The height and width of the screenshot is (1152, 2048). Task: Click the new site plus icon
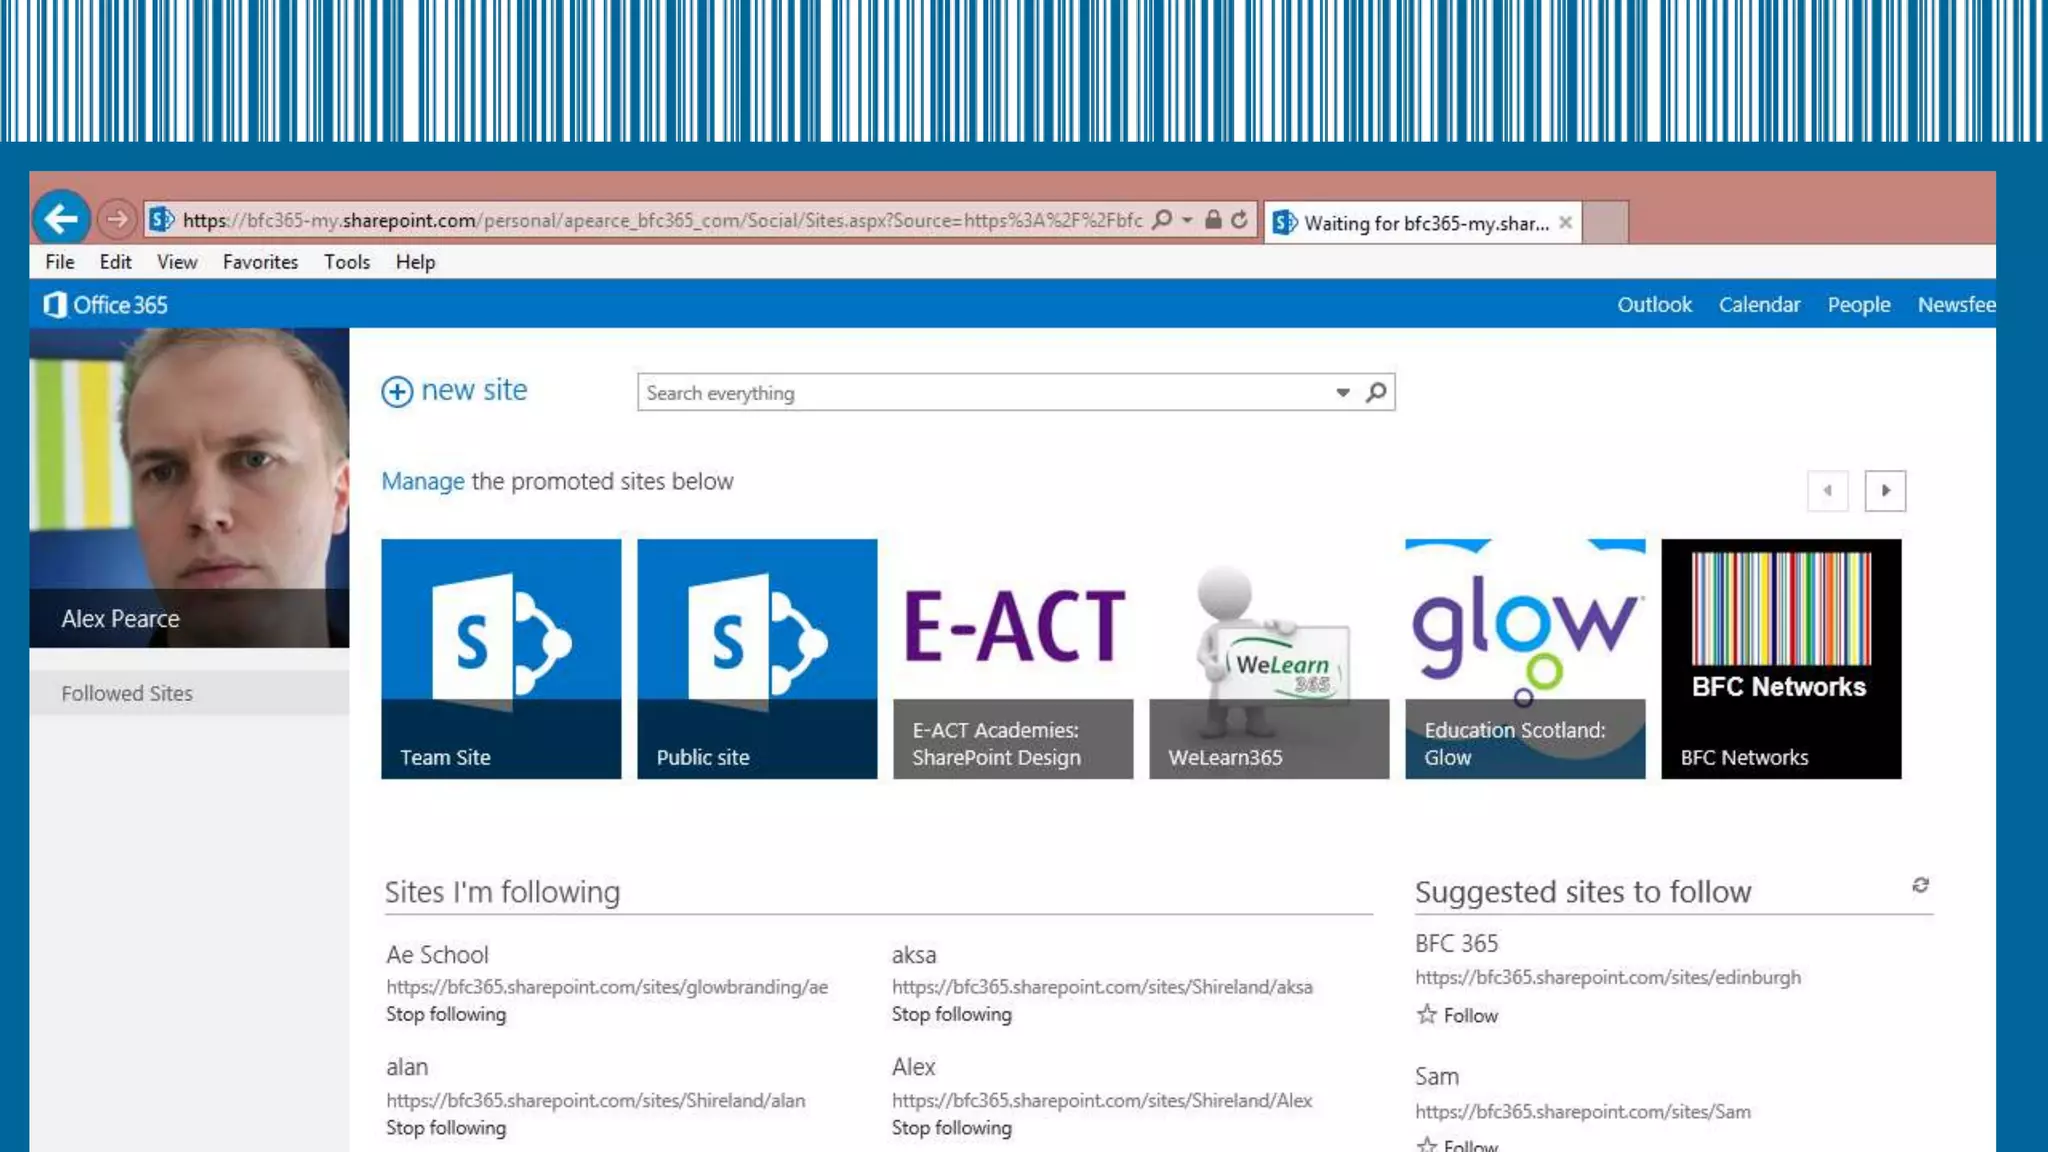397,391
